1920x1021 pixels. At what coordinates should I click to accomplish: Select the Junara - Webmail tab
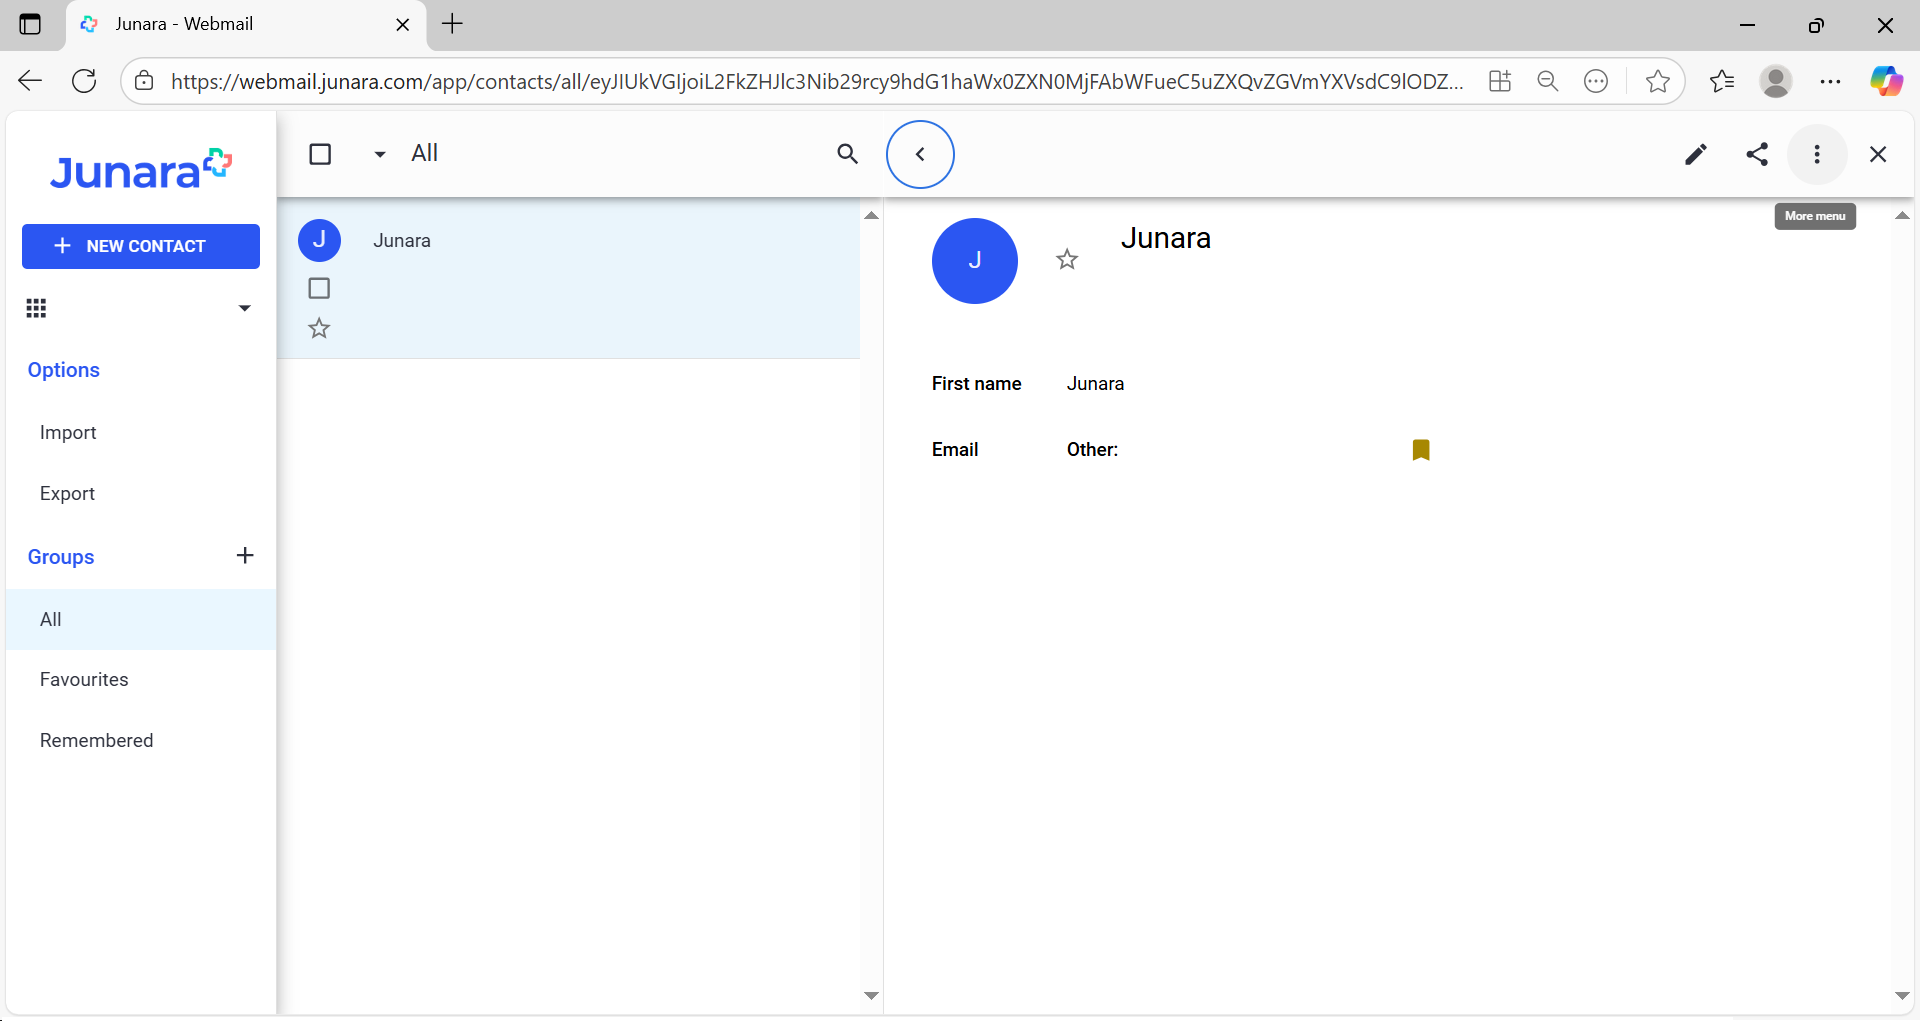pyautogui.click(x=246, y=25)
